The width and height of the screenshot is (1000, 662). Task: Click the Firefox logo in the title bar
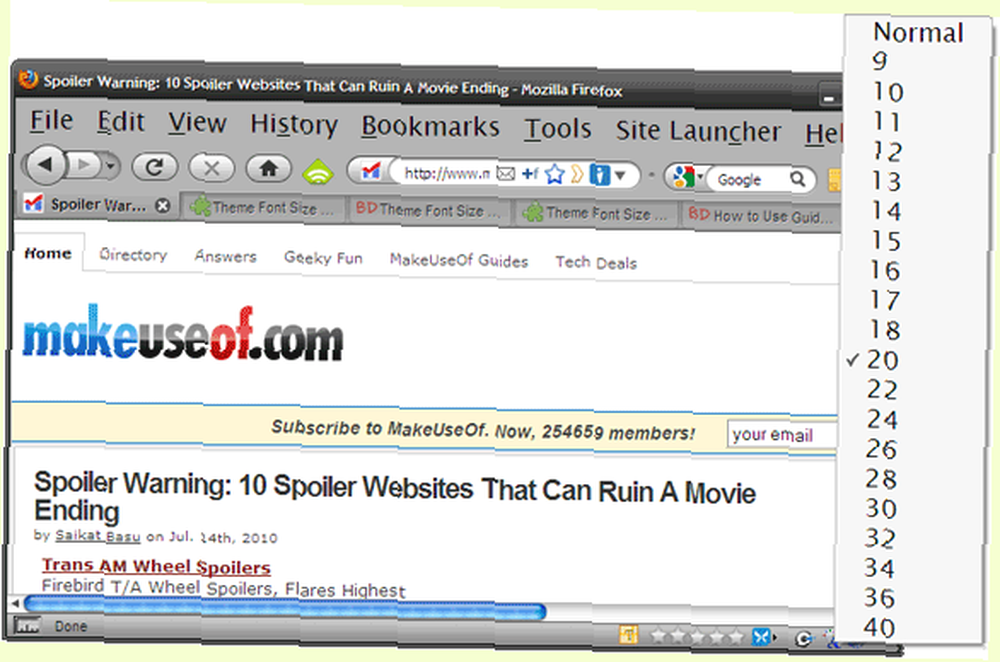[x=28, y=80]
